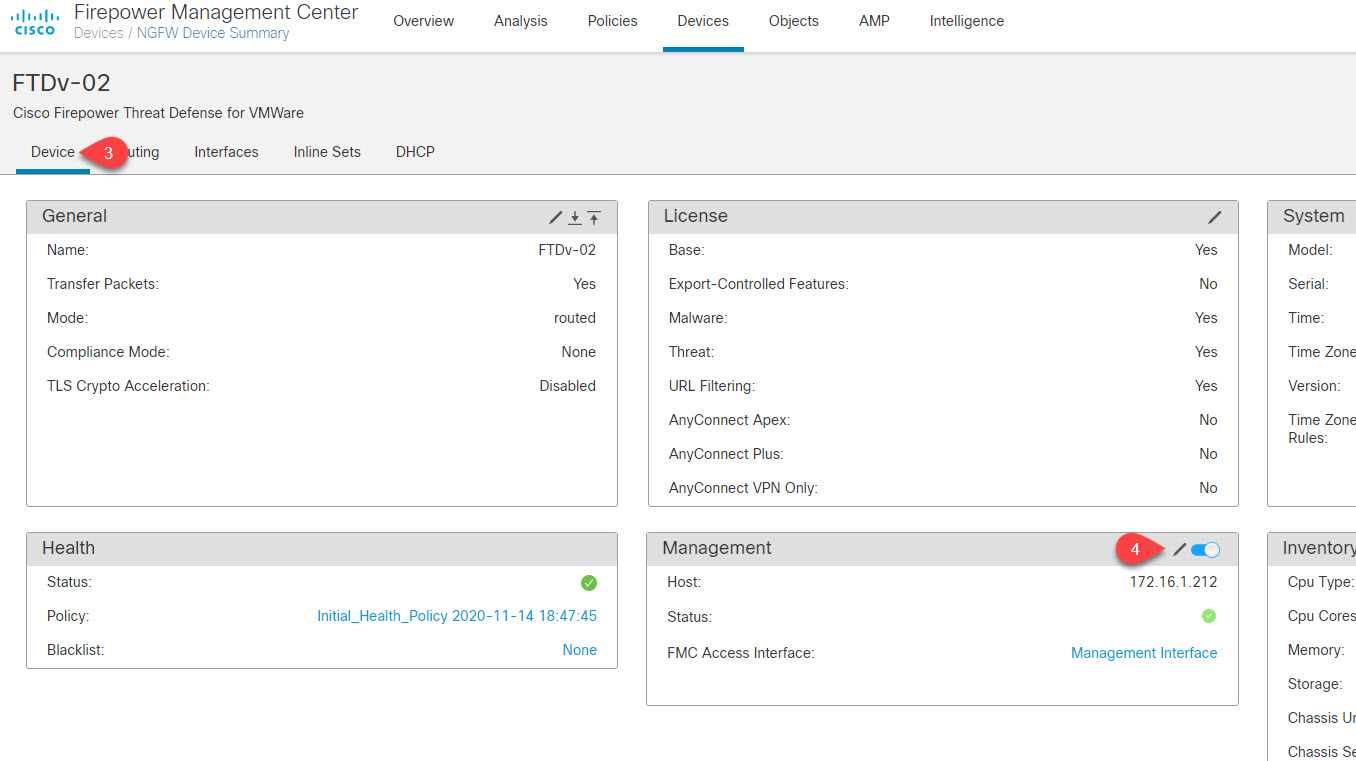Click the green Management status check icon
This screenshot has width=1356, height=761.
[x=1208, y=616]
